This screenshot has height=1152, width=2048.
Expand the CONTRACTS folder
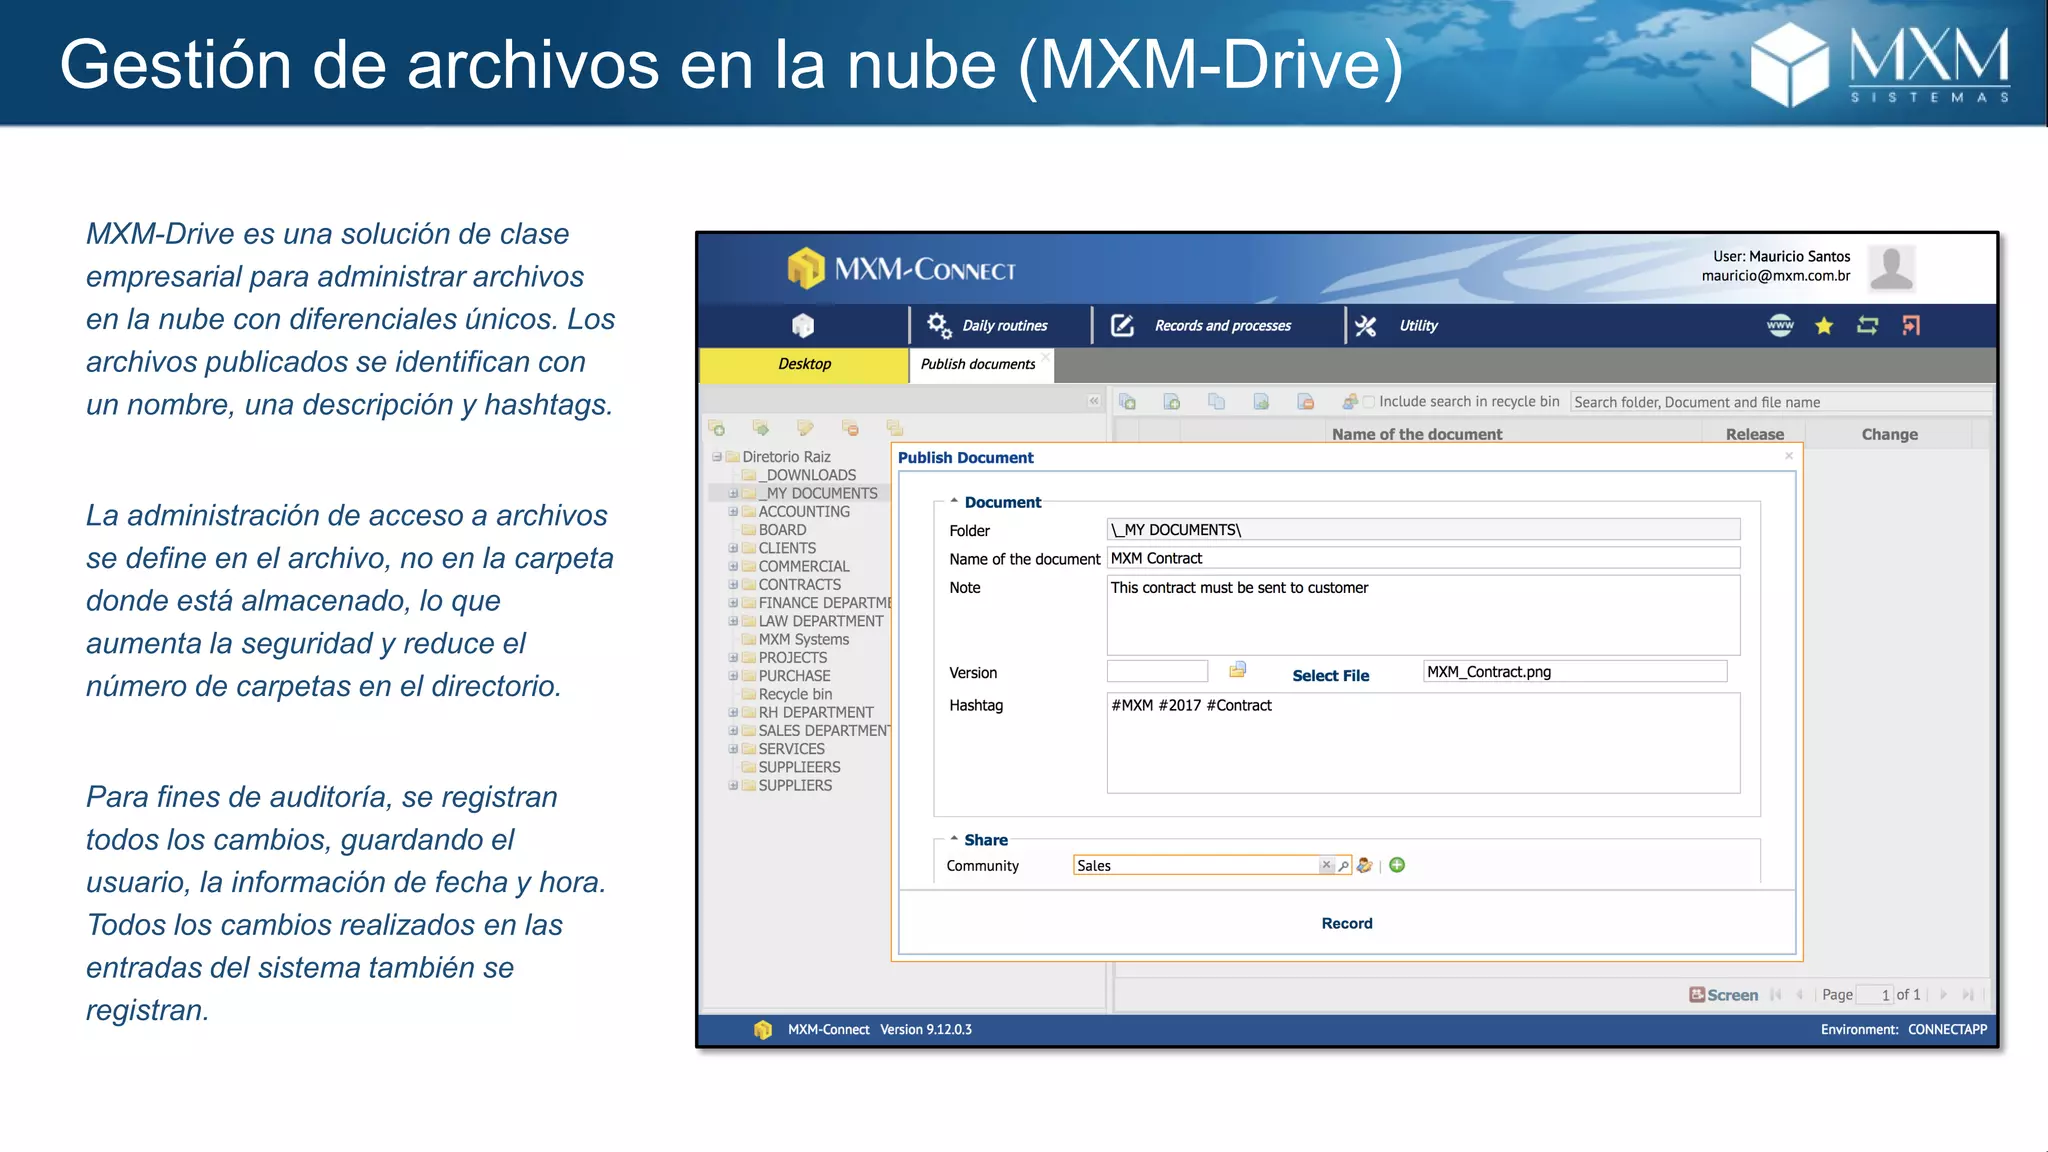(733, 584)
